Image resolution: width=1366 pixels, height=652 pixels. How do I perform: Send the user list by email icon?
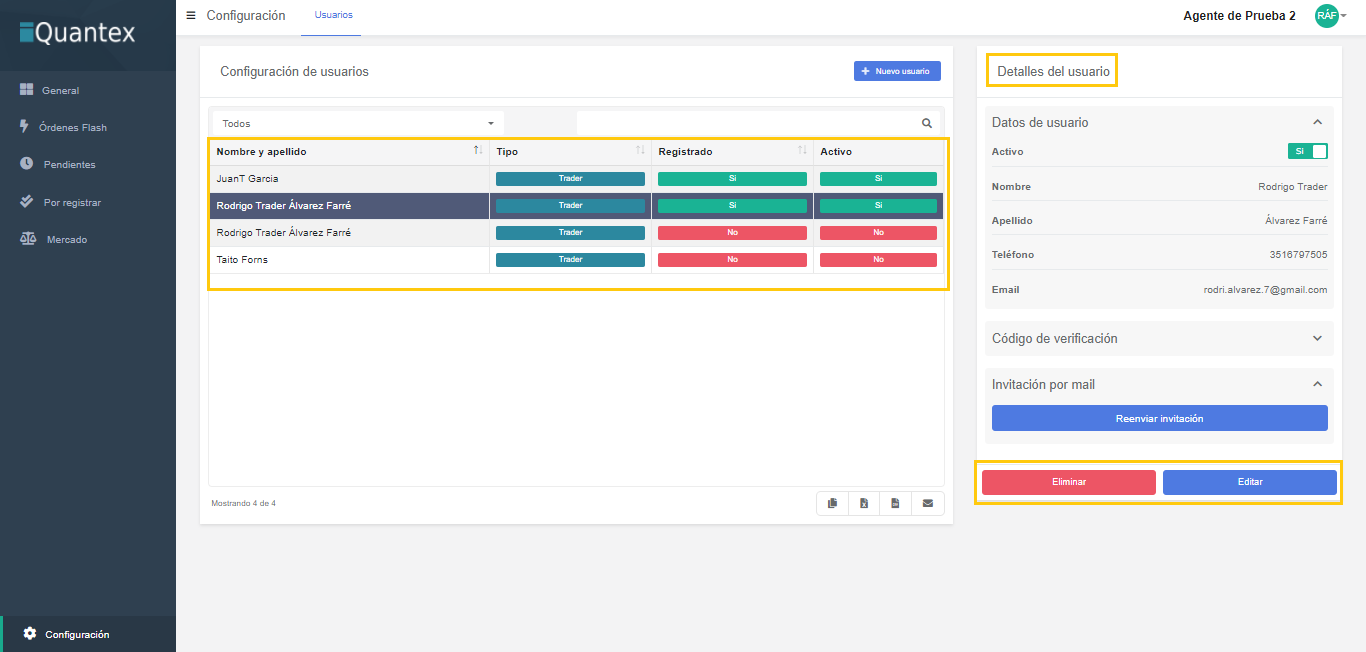927,503
